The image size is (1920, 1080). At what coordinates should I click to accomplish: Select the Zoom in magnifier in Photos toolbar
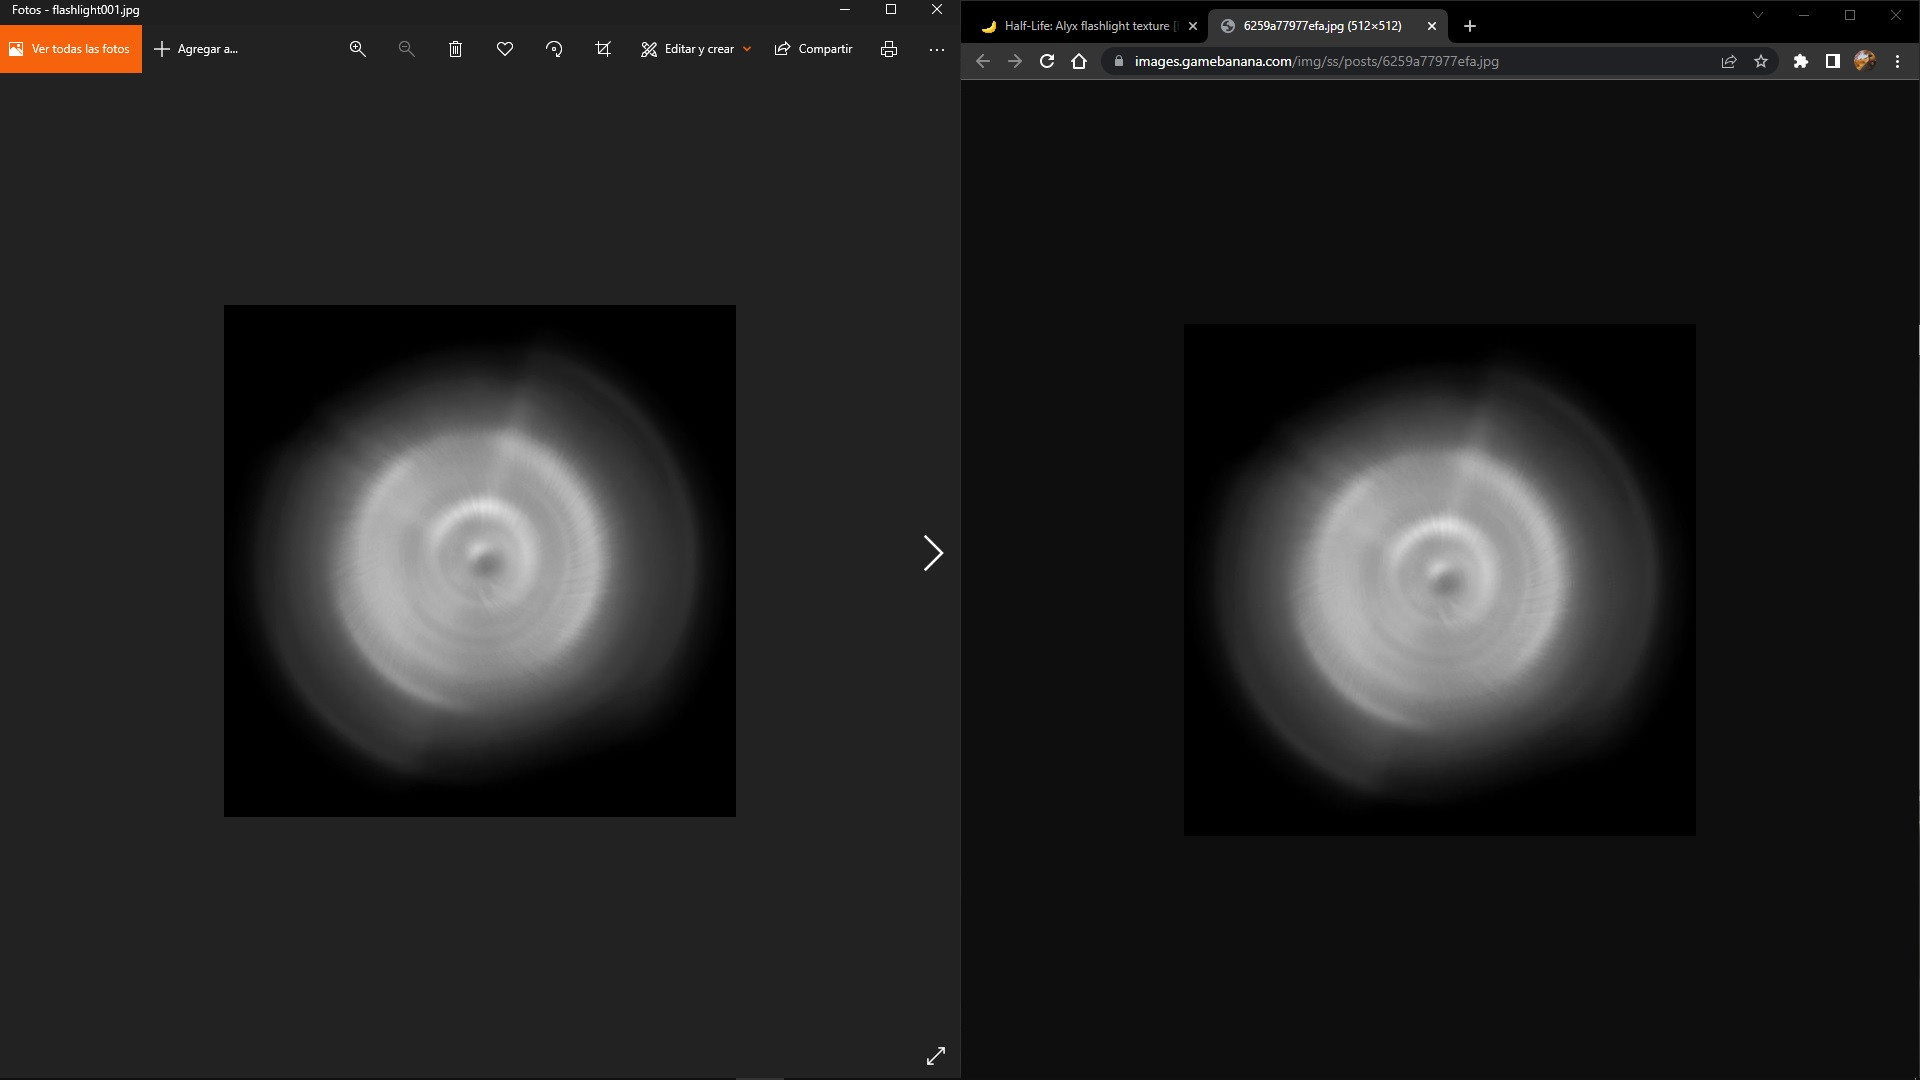click(x=357, y=48)
